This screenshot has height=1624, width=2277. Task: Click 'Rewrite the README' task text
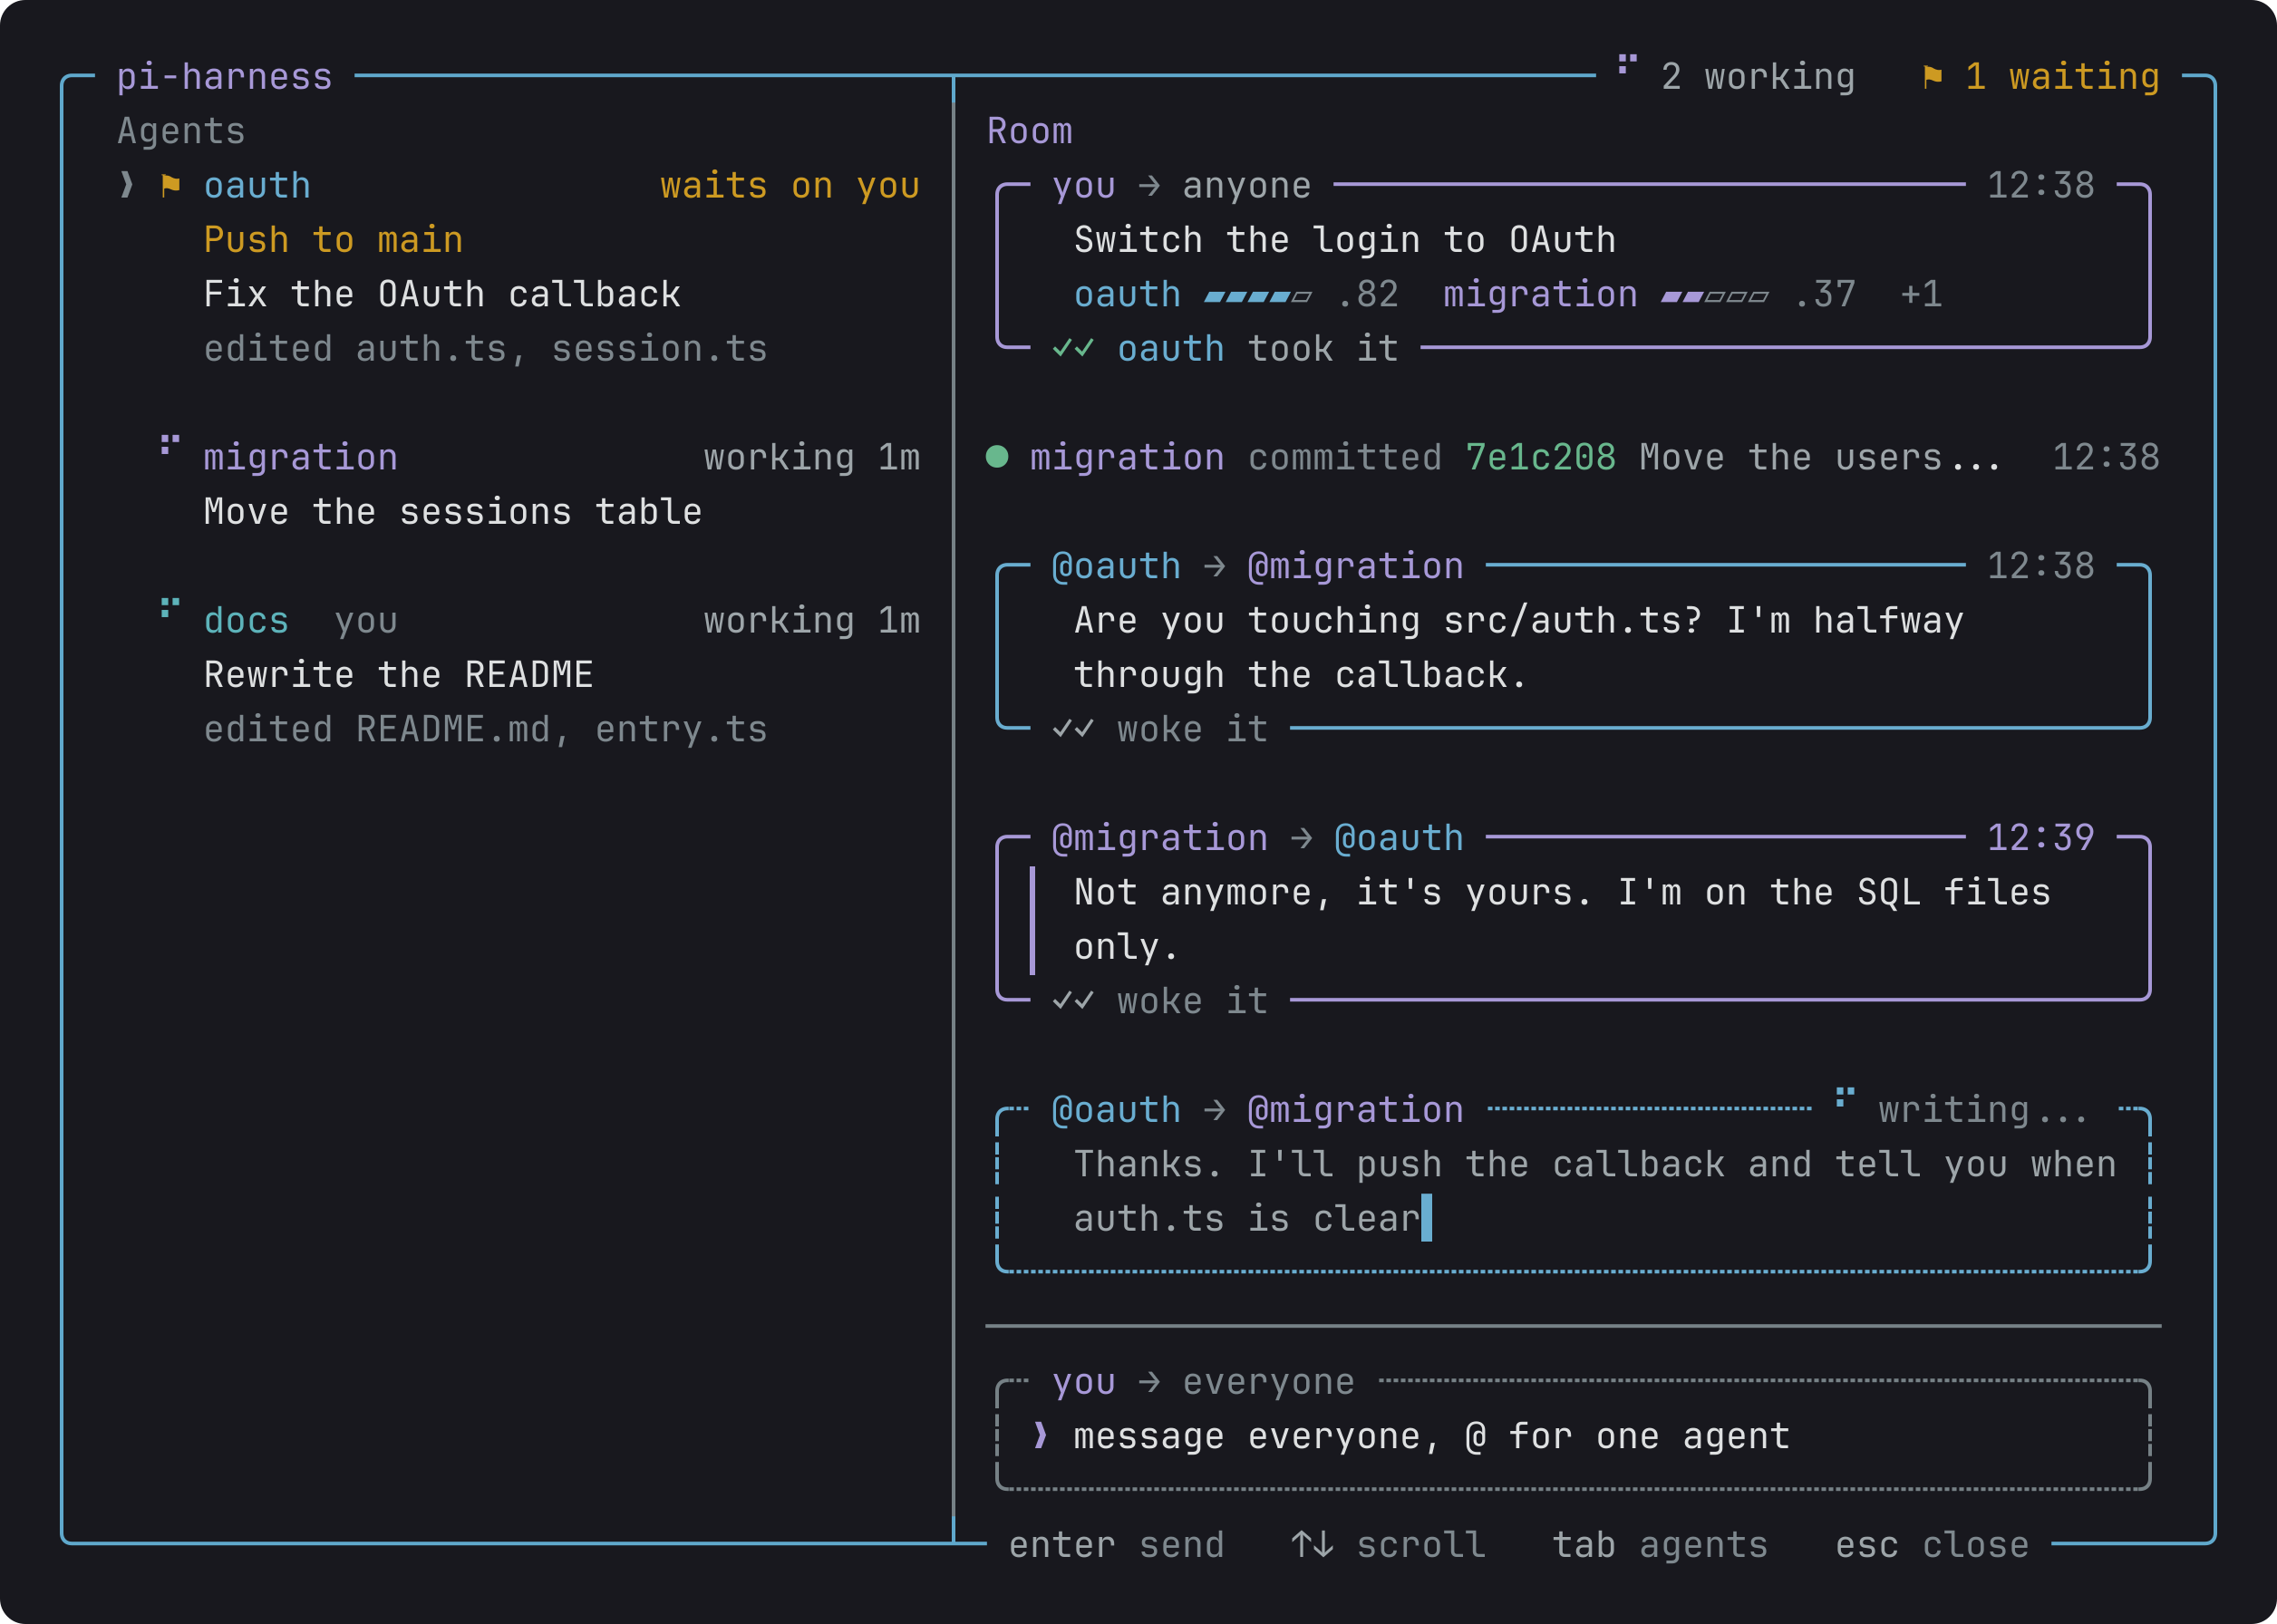(x=398, y=675)
